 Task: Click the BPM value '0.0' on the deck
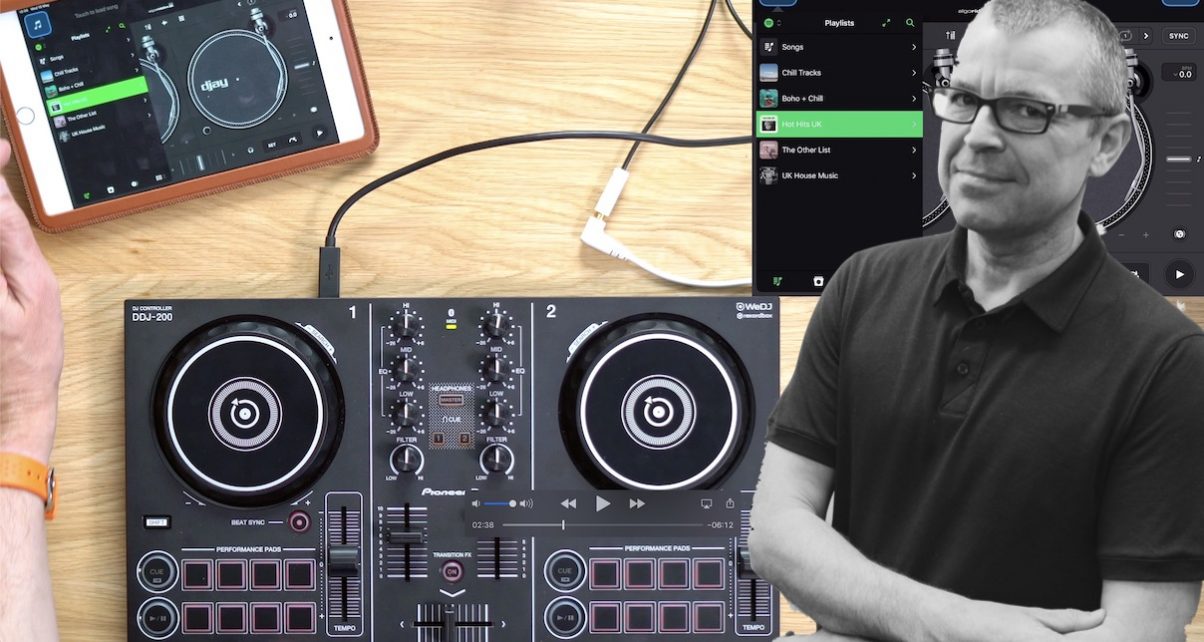(1186, 73)
